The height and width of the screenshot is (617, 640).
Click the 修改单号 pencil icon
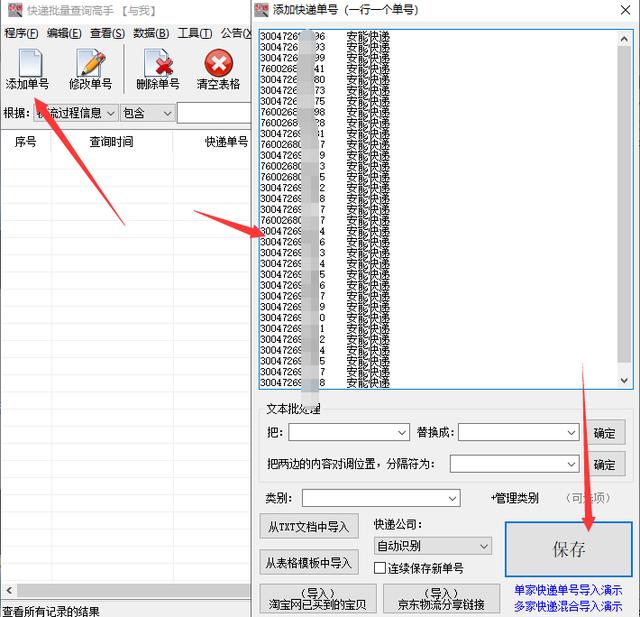tap(90, 62)
